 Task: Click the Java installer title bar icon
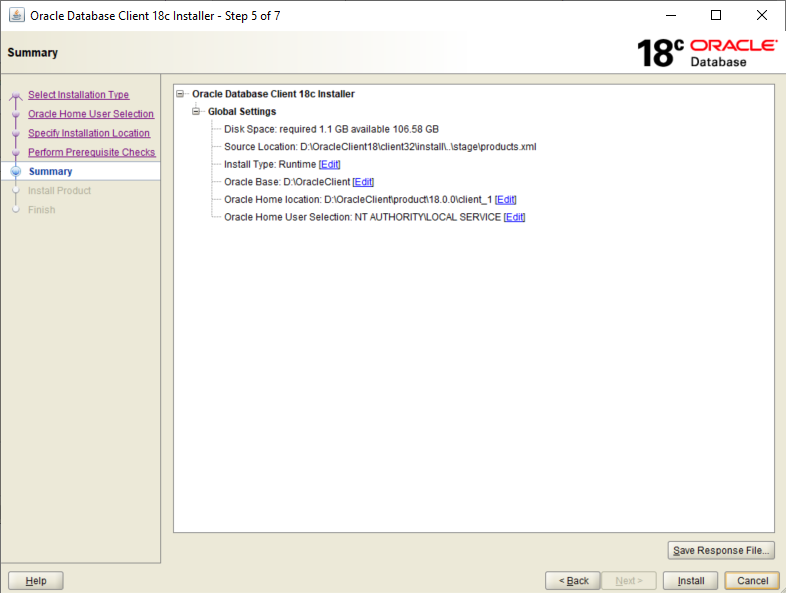coord(17,16)
